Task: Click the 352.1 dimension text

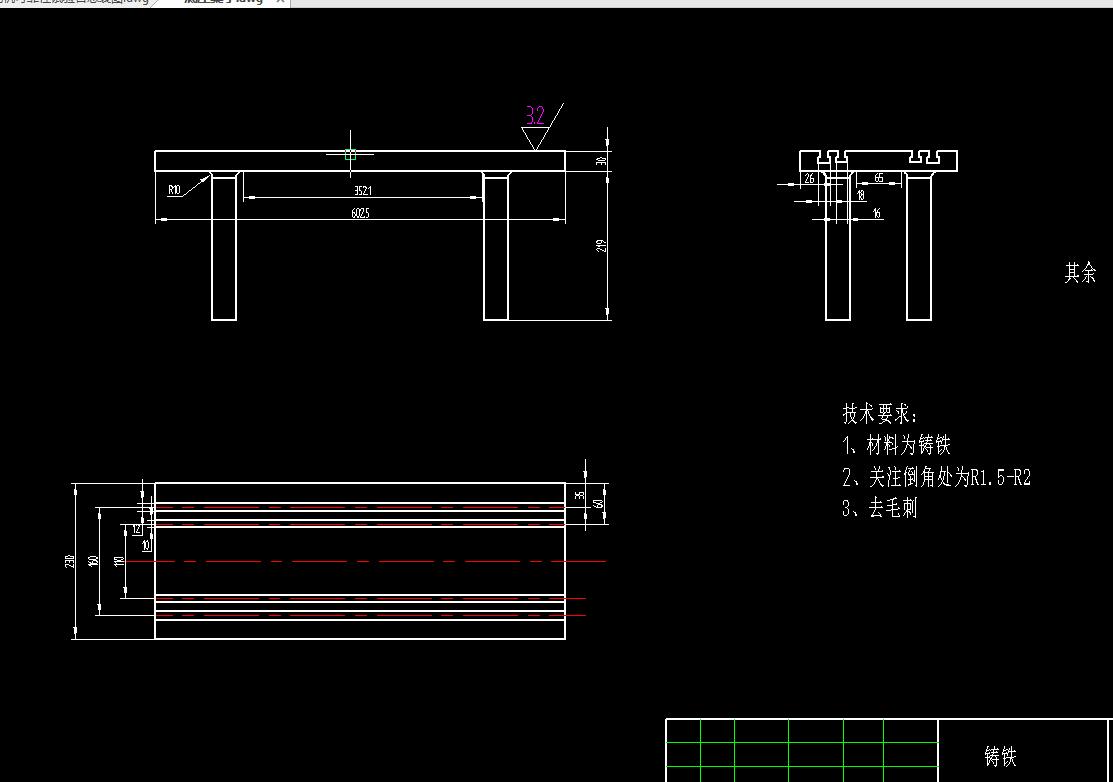Action: pyautogui.click(x=362, y=190)
